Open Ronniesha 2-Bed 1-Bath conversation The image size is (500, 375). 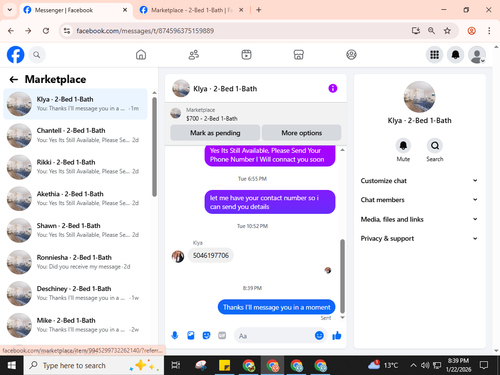[x=75, y=262]
